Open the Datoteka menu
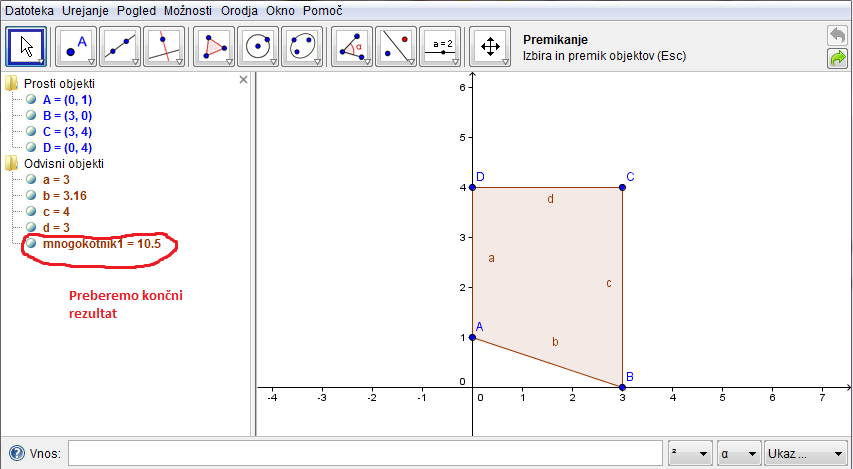 [29, 10]
